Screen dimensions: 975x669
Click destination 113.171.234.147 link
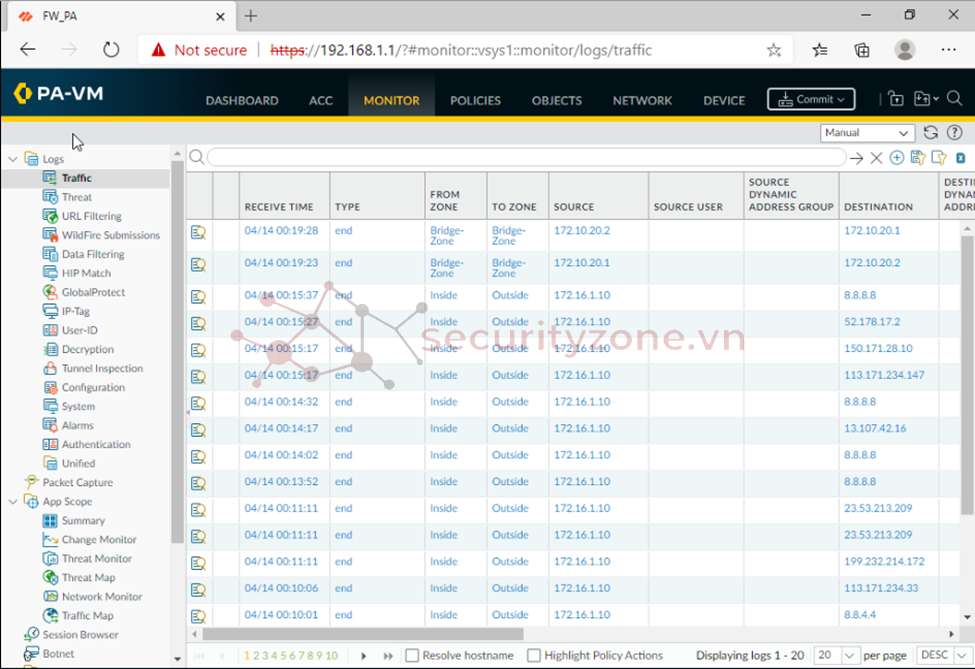(884, 375)
